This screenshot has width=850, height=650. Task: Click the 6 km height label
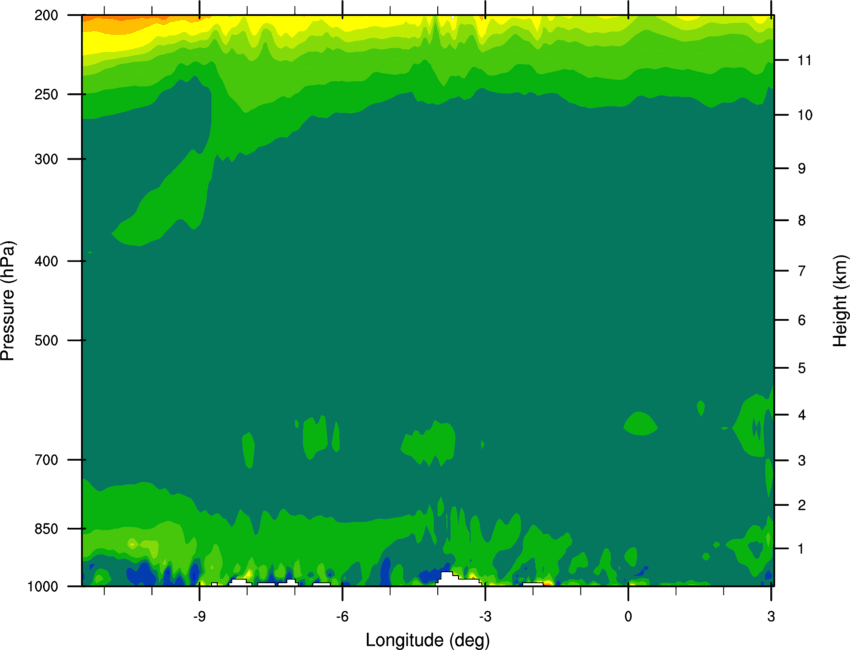(x=802, y=320)
